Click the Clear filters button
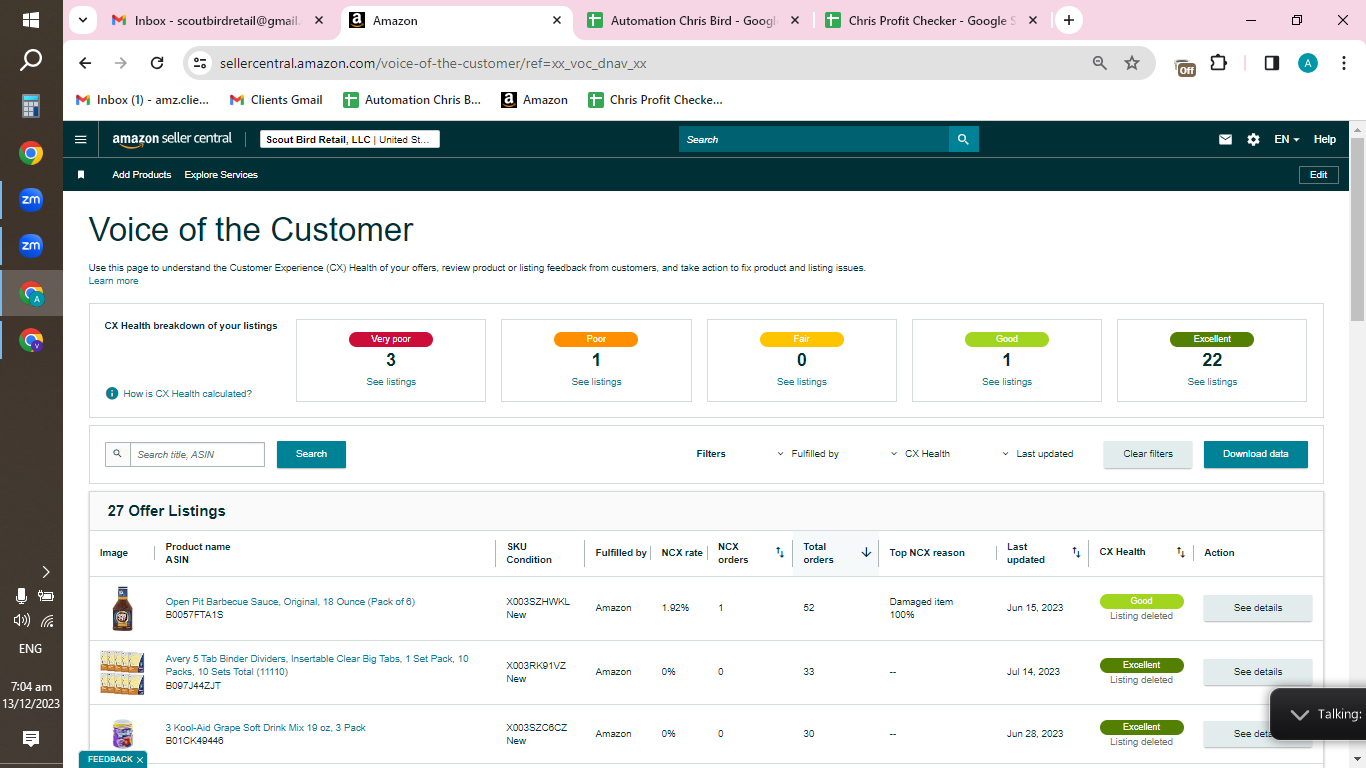This screenshot has height=768, width=1366. tap(1148, 454)
